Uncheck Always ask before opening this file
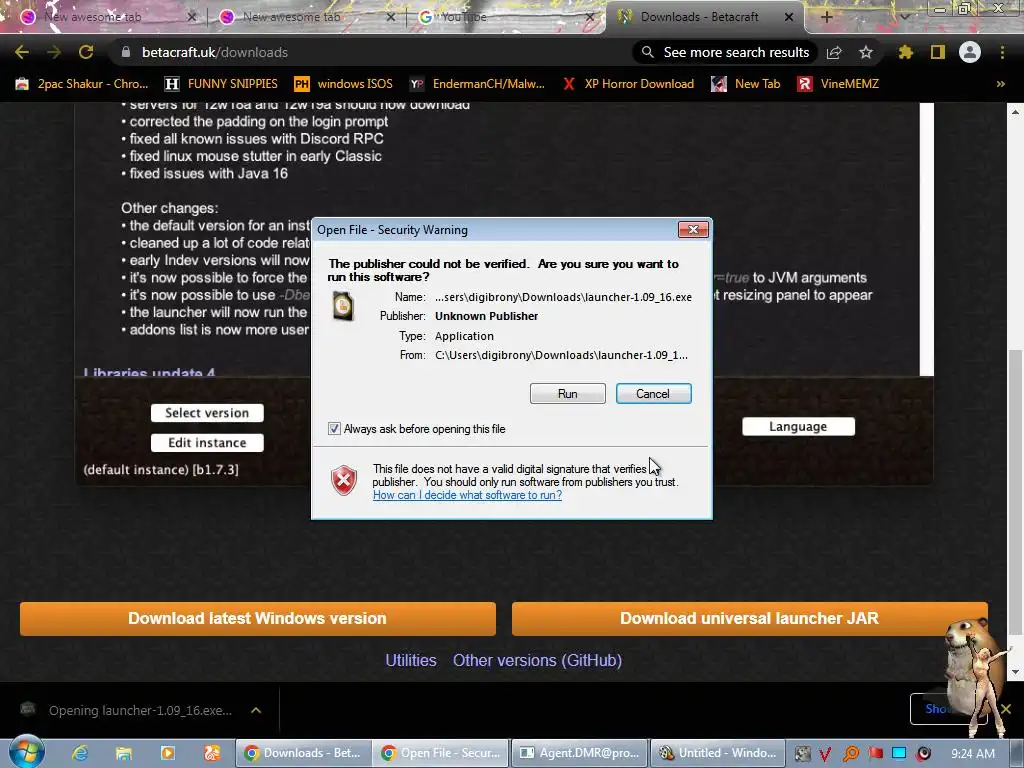The image size is (1024, 768). (334, 429)
